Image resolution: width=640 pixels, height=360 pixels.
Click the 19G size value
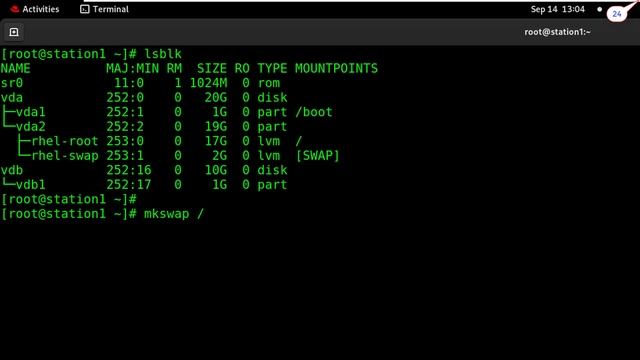(216, 127)
